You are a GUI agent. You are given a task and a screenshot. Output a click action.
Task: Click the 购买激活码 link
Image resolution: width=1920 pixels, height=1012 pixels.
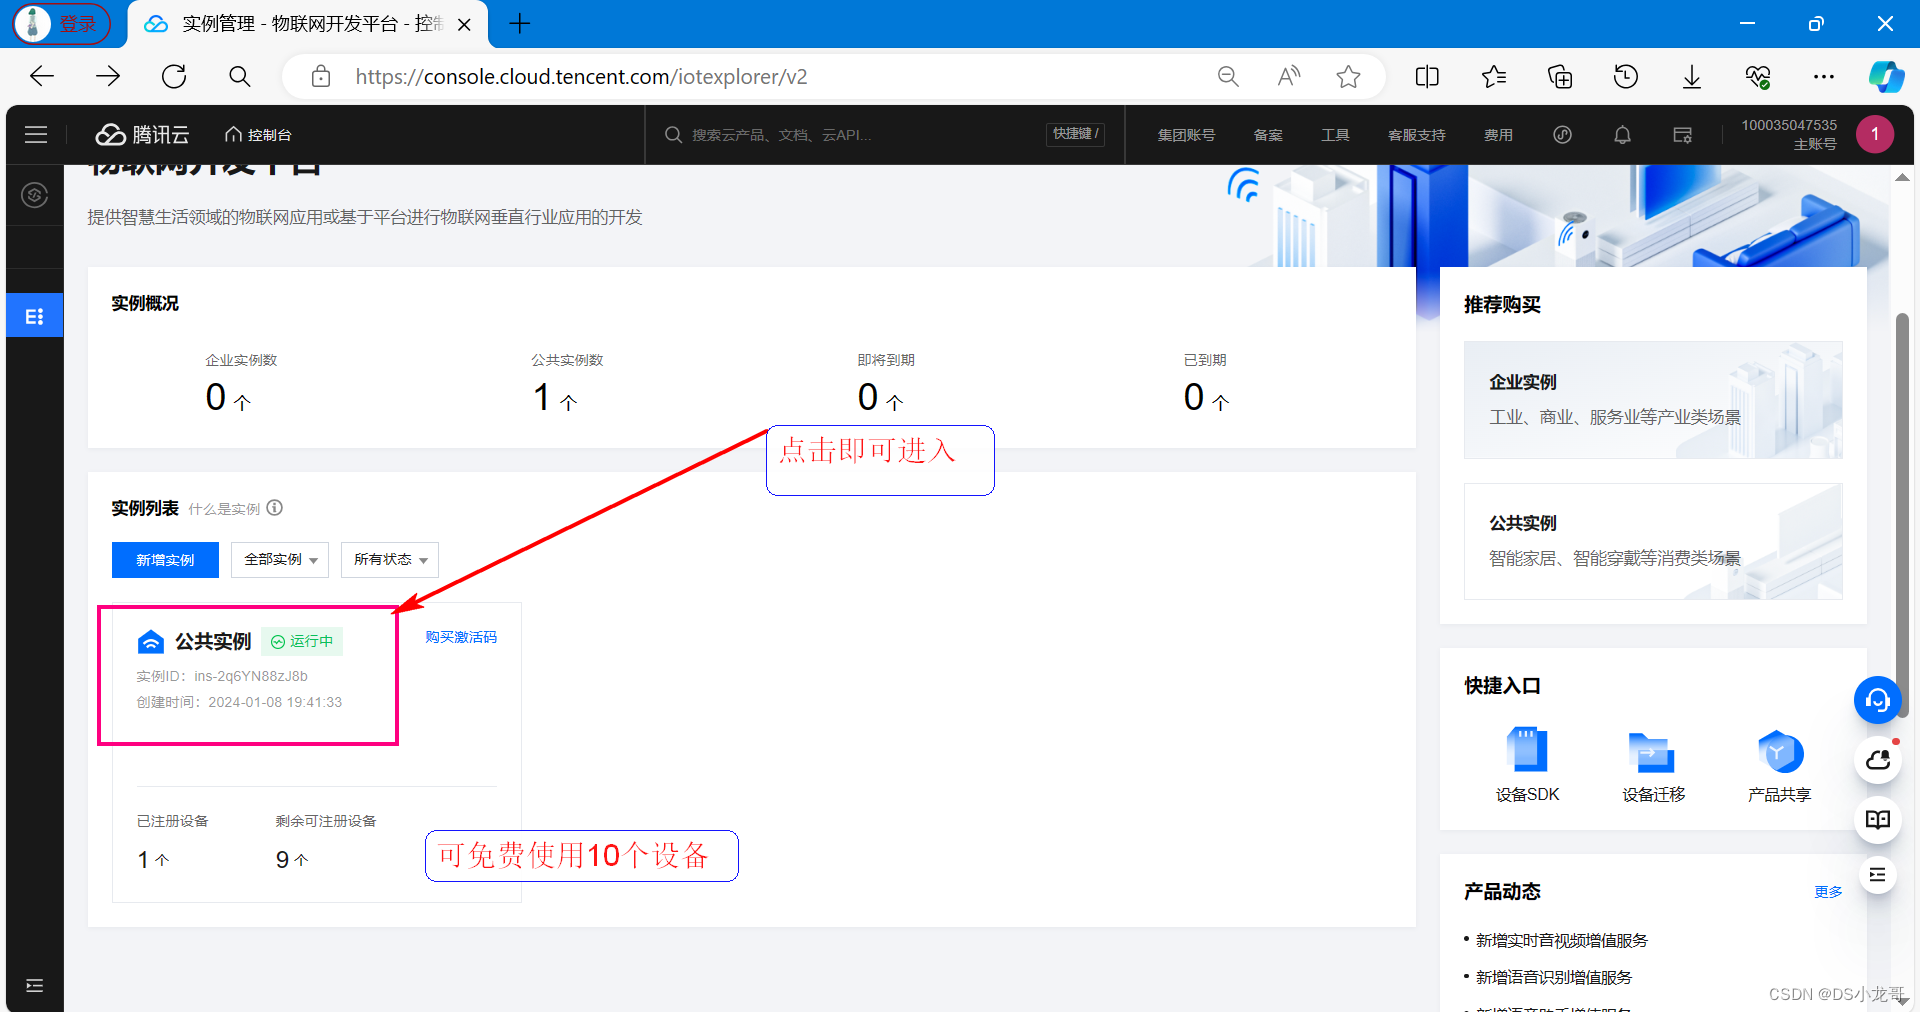click(x=461, y=637)
